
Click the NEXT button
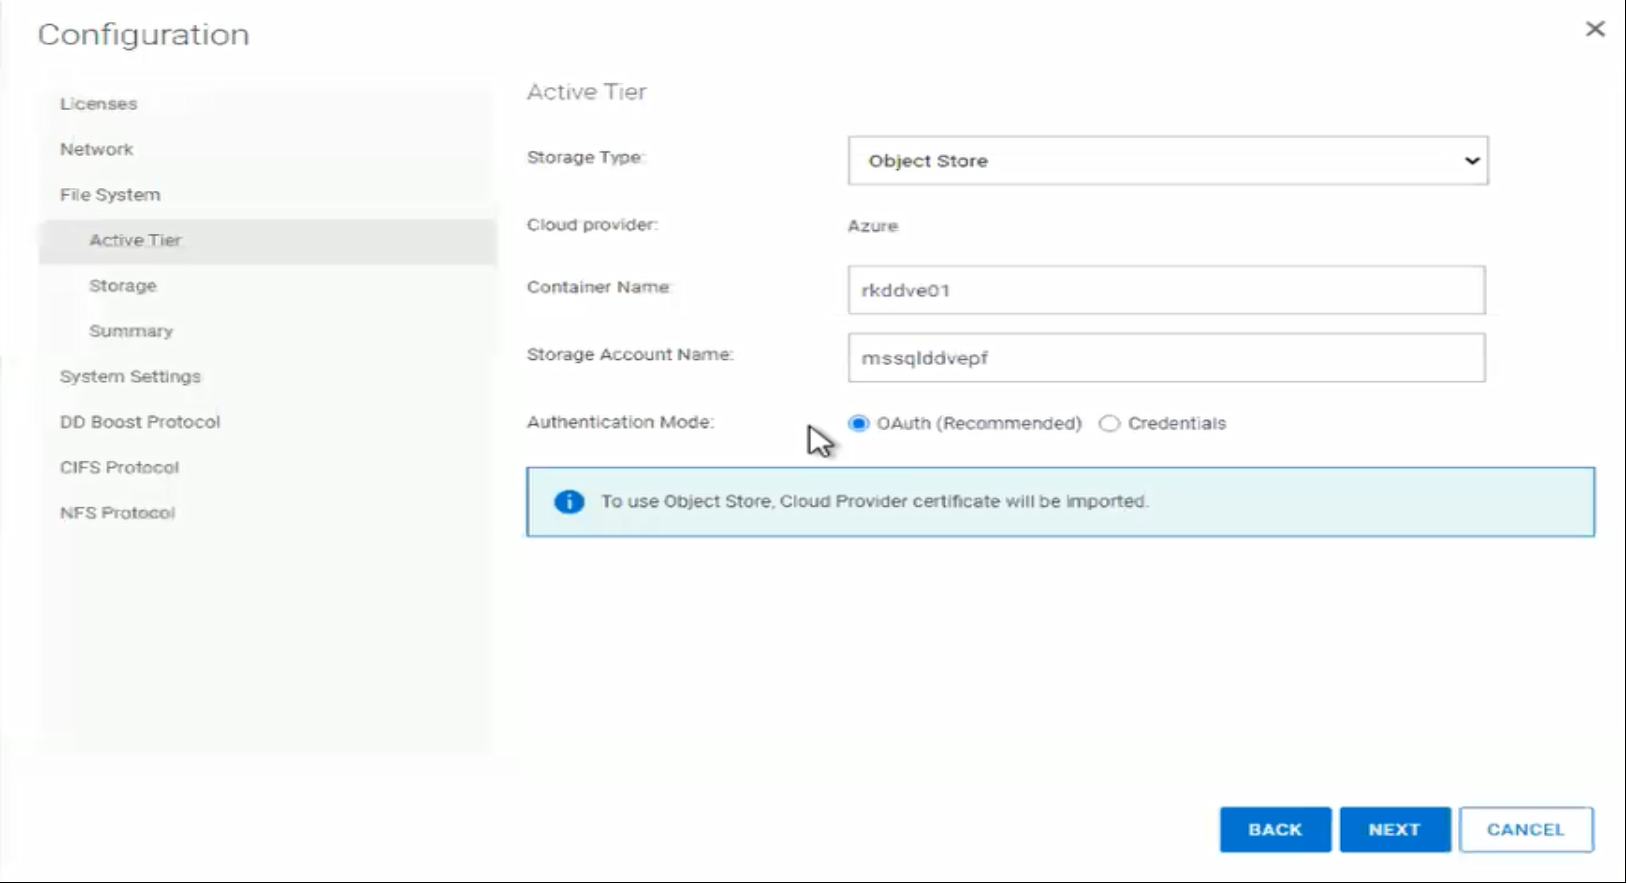click(x=1395, y=830)
